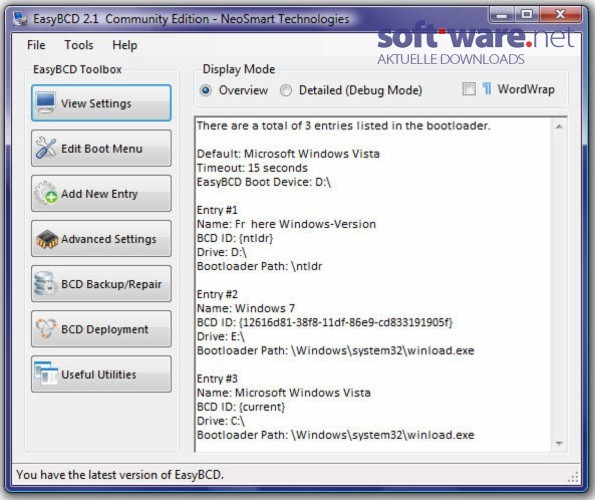This screenshot has width=595, height=500.
Task: Select Detailed (Debug Mode) radio button
Action: coord(286,91)
